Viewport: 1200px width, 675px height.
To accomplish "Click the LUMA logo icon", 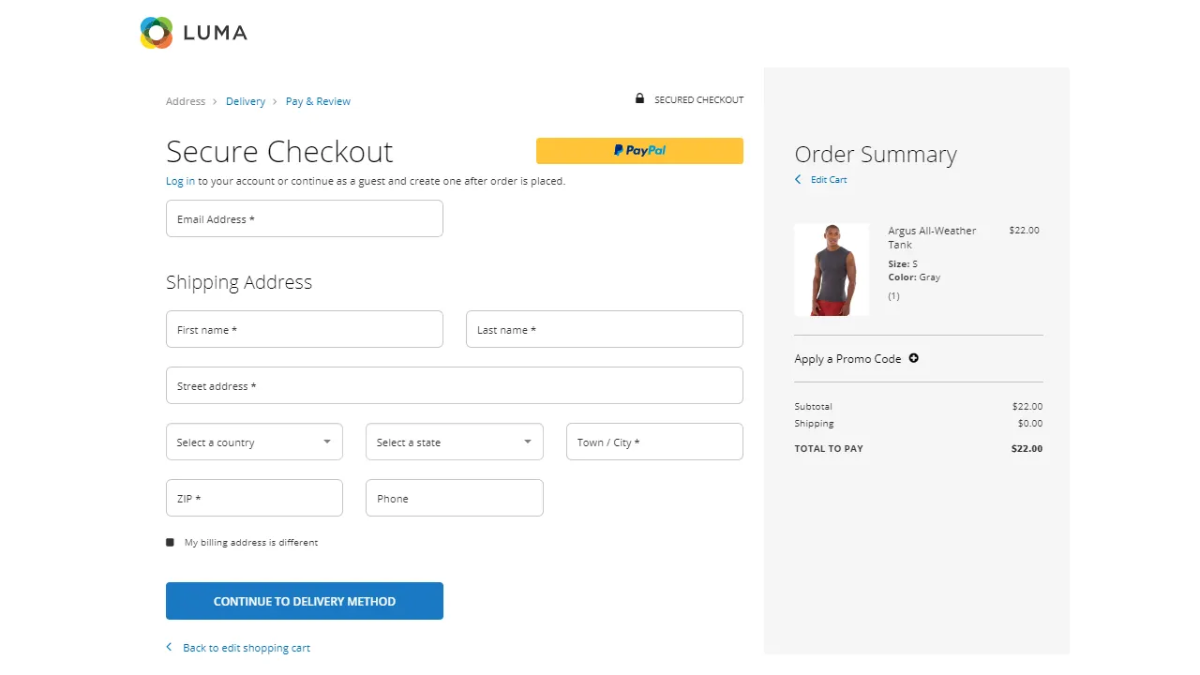I will [157, 33].
